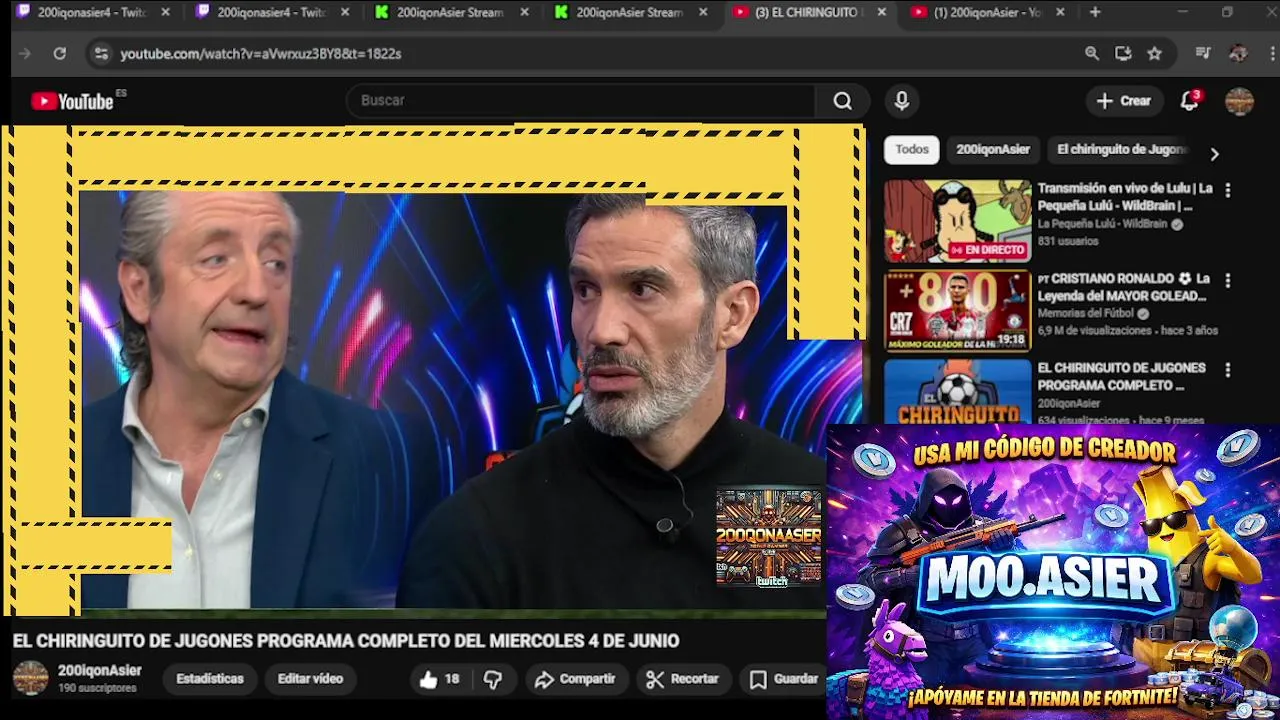Image resolution: width=1280 pixels, height=720 pixels.
Task: Save video with Guardar button
Action: point(784,679)
